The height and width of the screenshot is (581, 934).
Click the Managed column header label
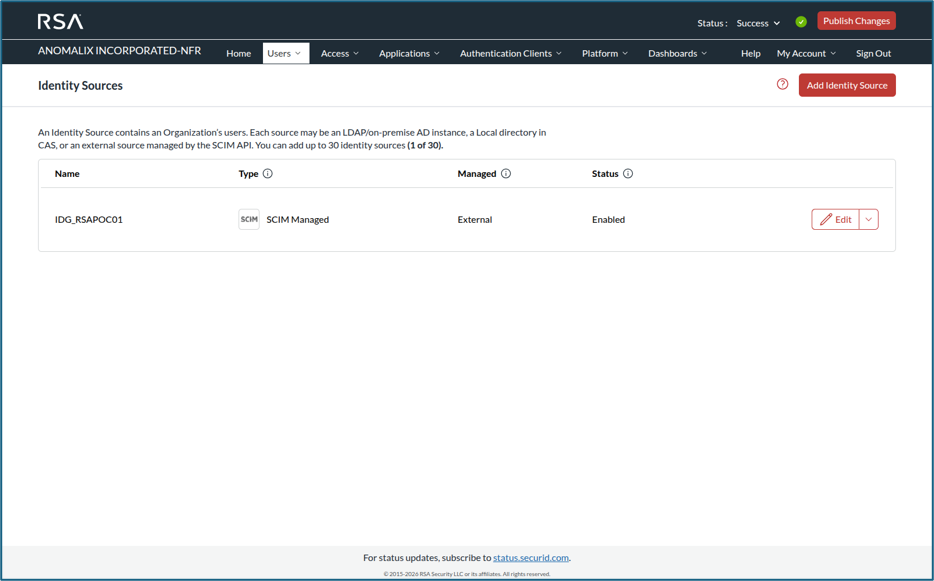click(x=477, y=173)
